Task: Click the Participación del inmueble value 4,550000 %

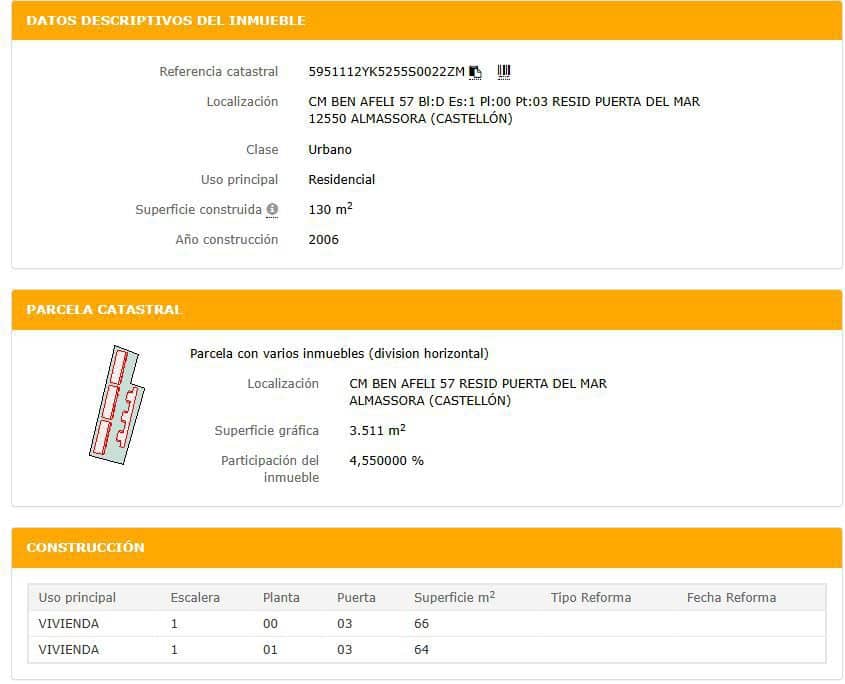Action: point(386,461)
